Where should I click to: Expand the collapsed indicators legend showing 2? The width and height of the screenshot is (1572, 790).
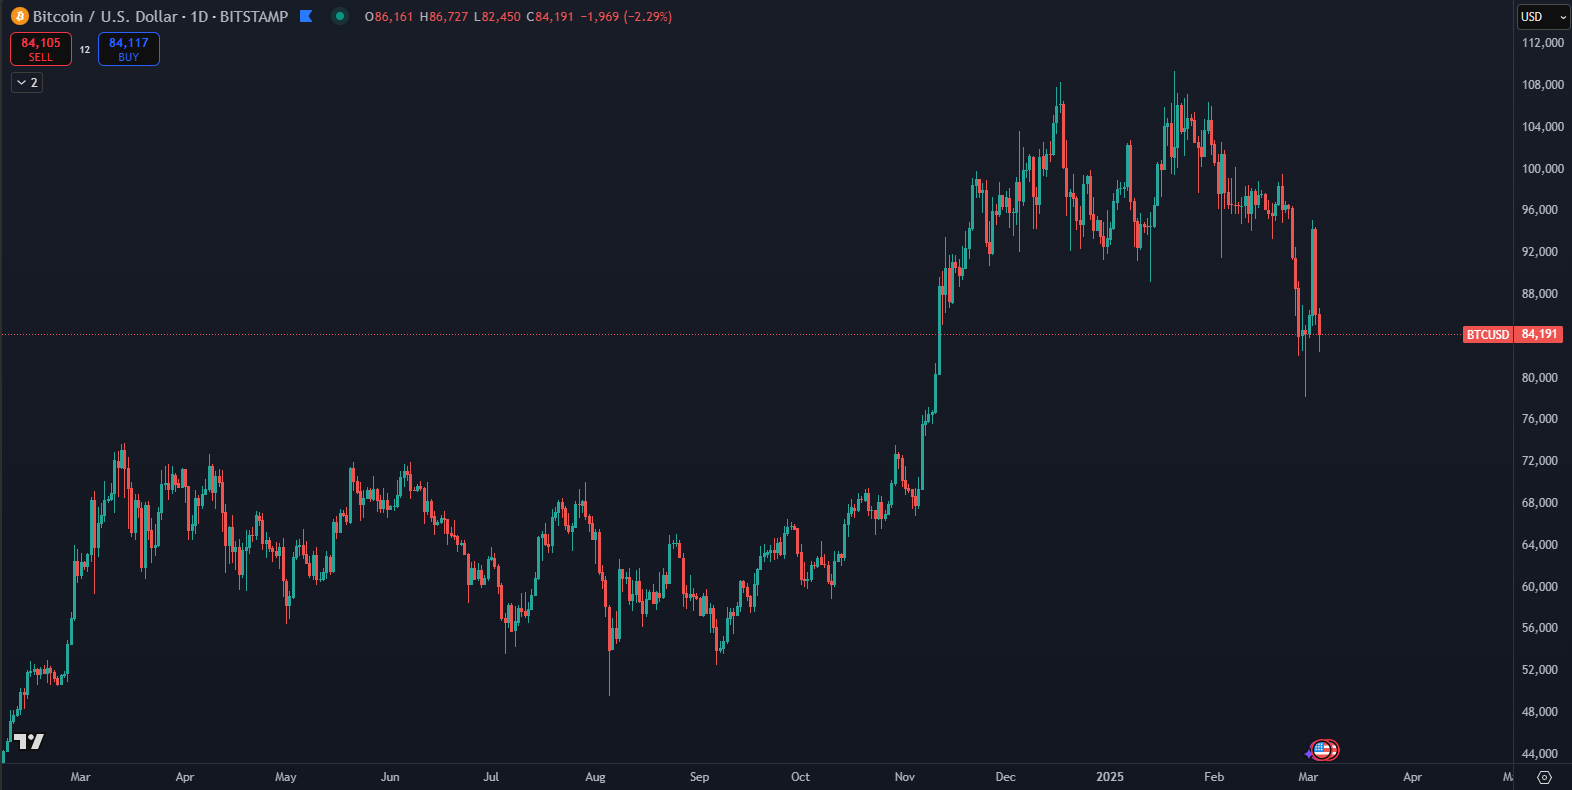pos(27,83)
